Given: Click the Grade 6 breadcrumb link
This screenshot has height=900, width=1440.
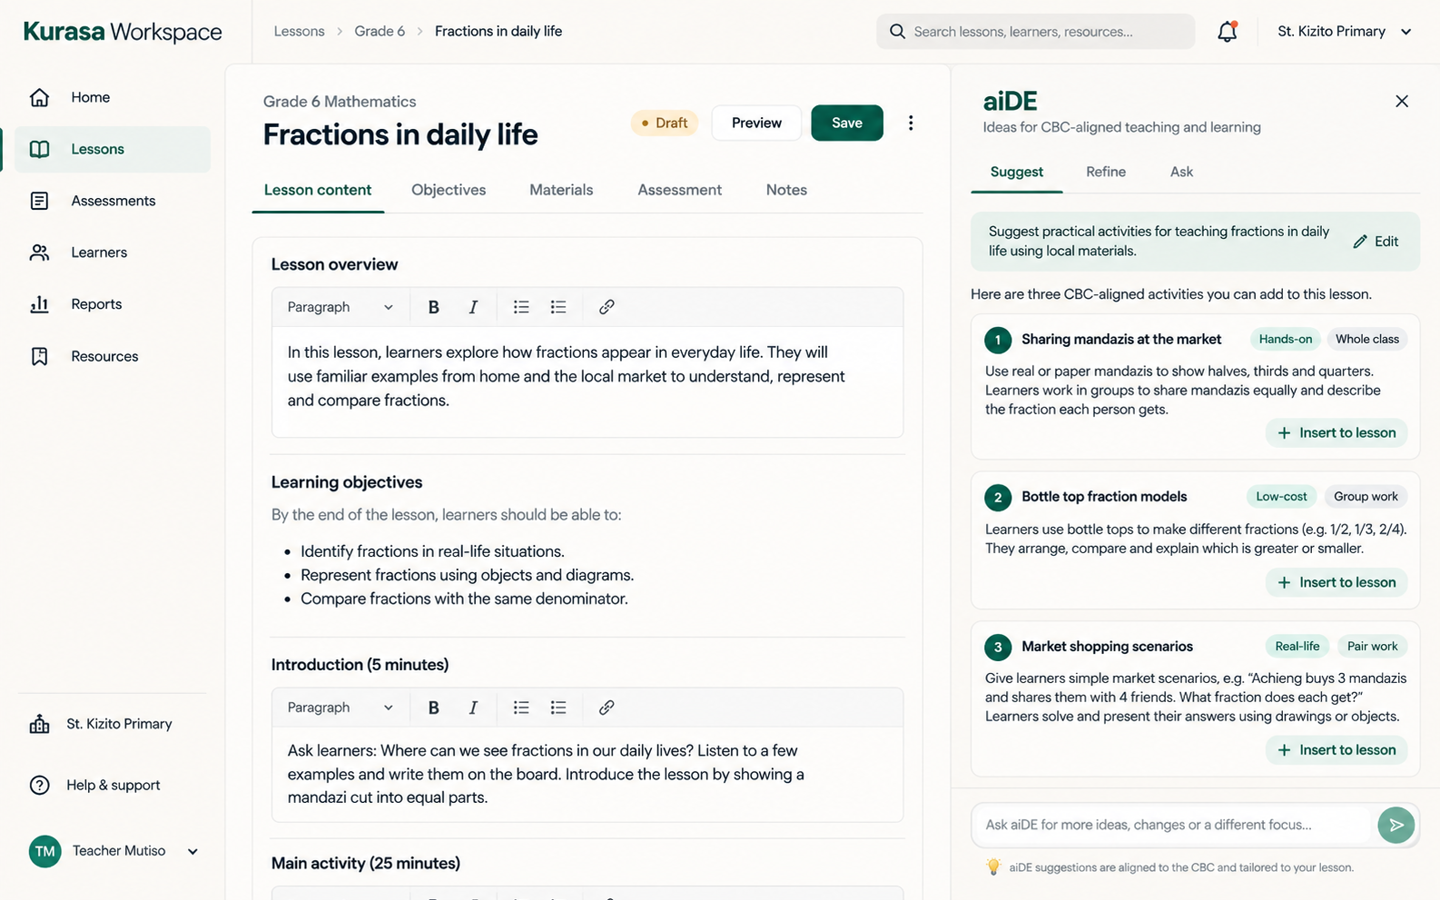Looking at the screenshot, I should click(380, 31).
